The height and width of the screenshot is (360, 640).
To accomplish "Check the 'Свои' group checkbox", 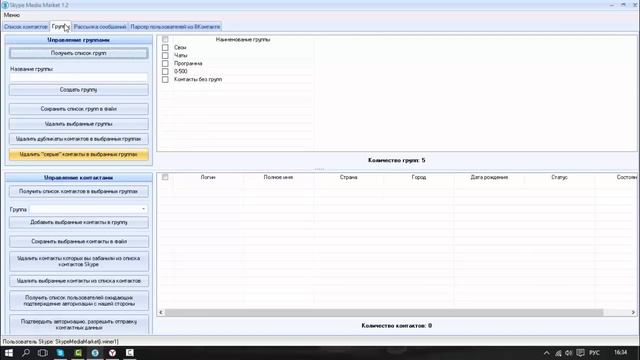I will pos(165,47).
